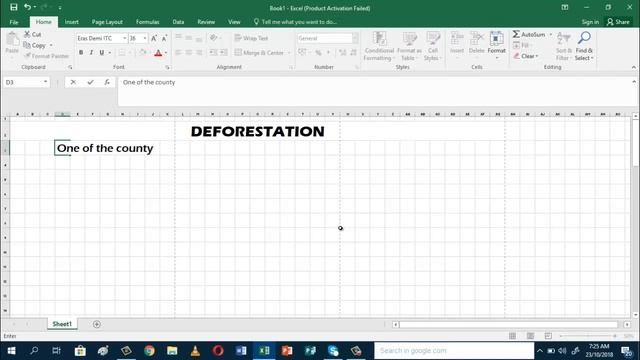Activate the Format Painter tool
Screen dimensions: 640x360
46,56
